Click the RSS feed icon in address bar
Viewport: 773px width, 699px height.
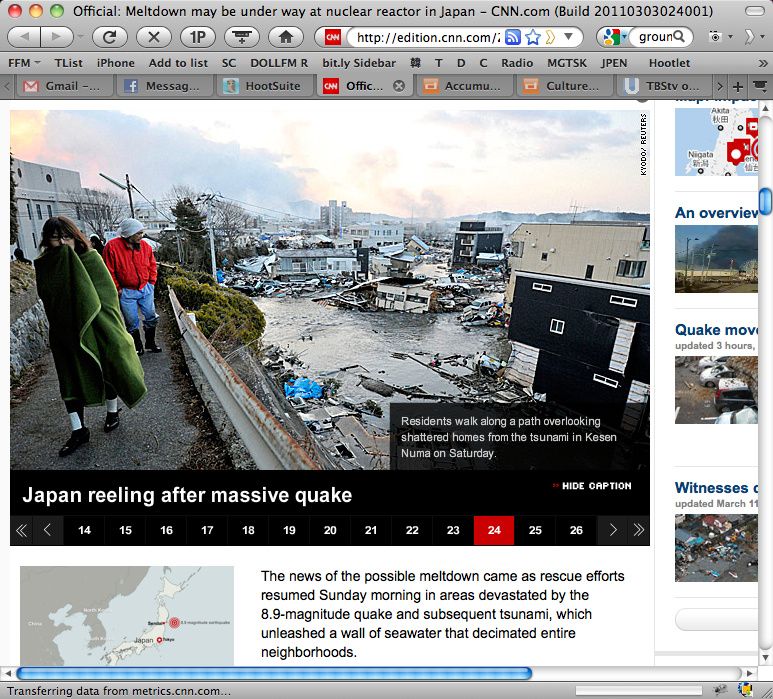[513, 37]
